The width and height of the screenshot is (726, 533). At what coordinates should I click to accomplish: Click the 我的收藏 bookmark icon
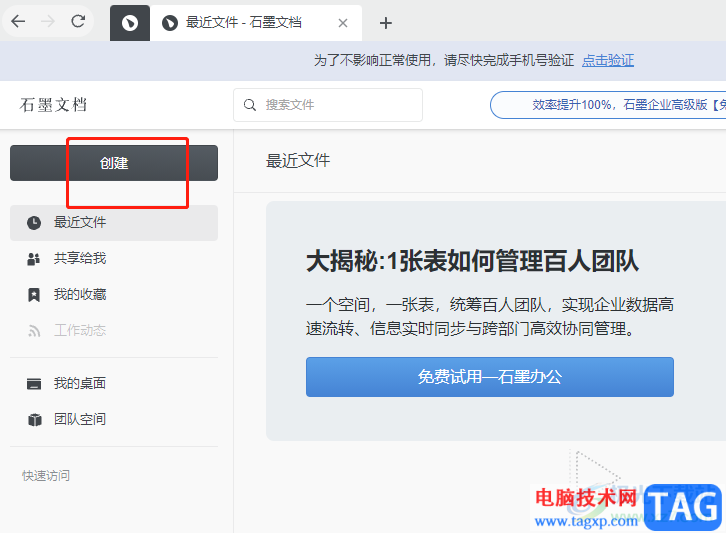pos(34,295)
